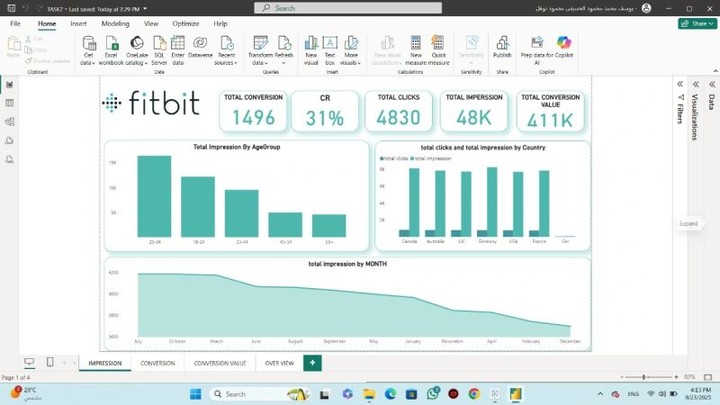The width and height of the screenshot is (720, 405).
Task: Create a Quick measure
Action: 439,51
